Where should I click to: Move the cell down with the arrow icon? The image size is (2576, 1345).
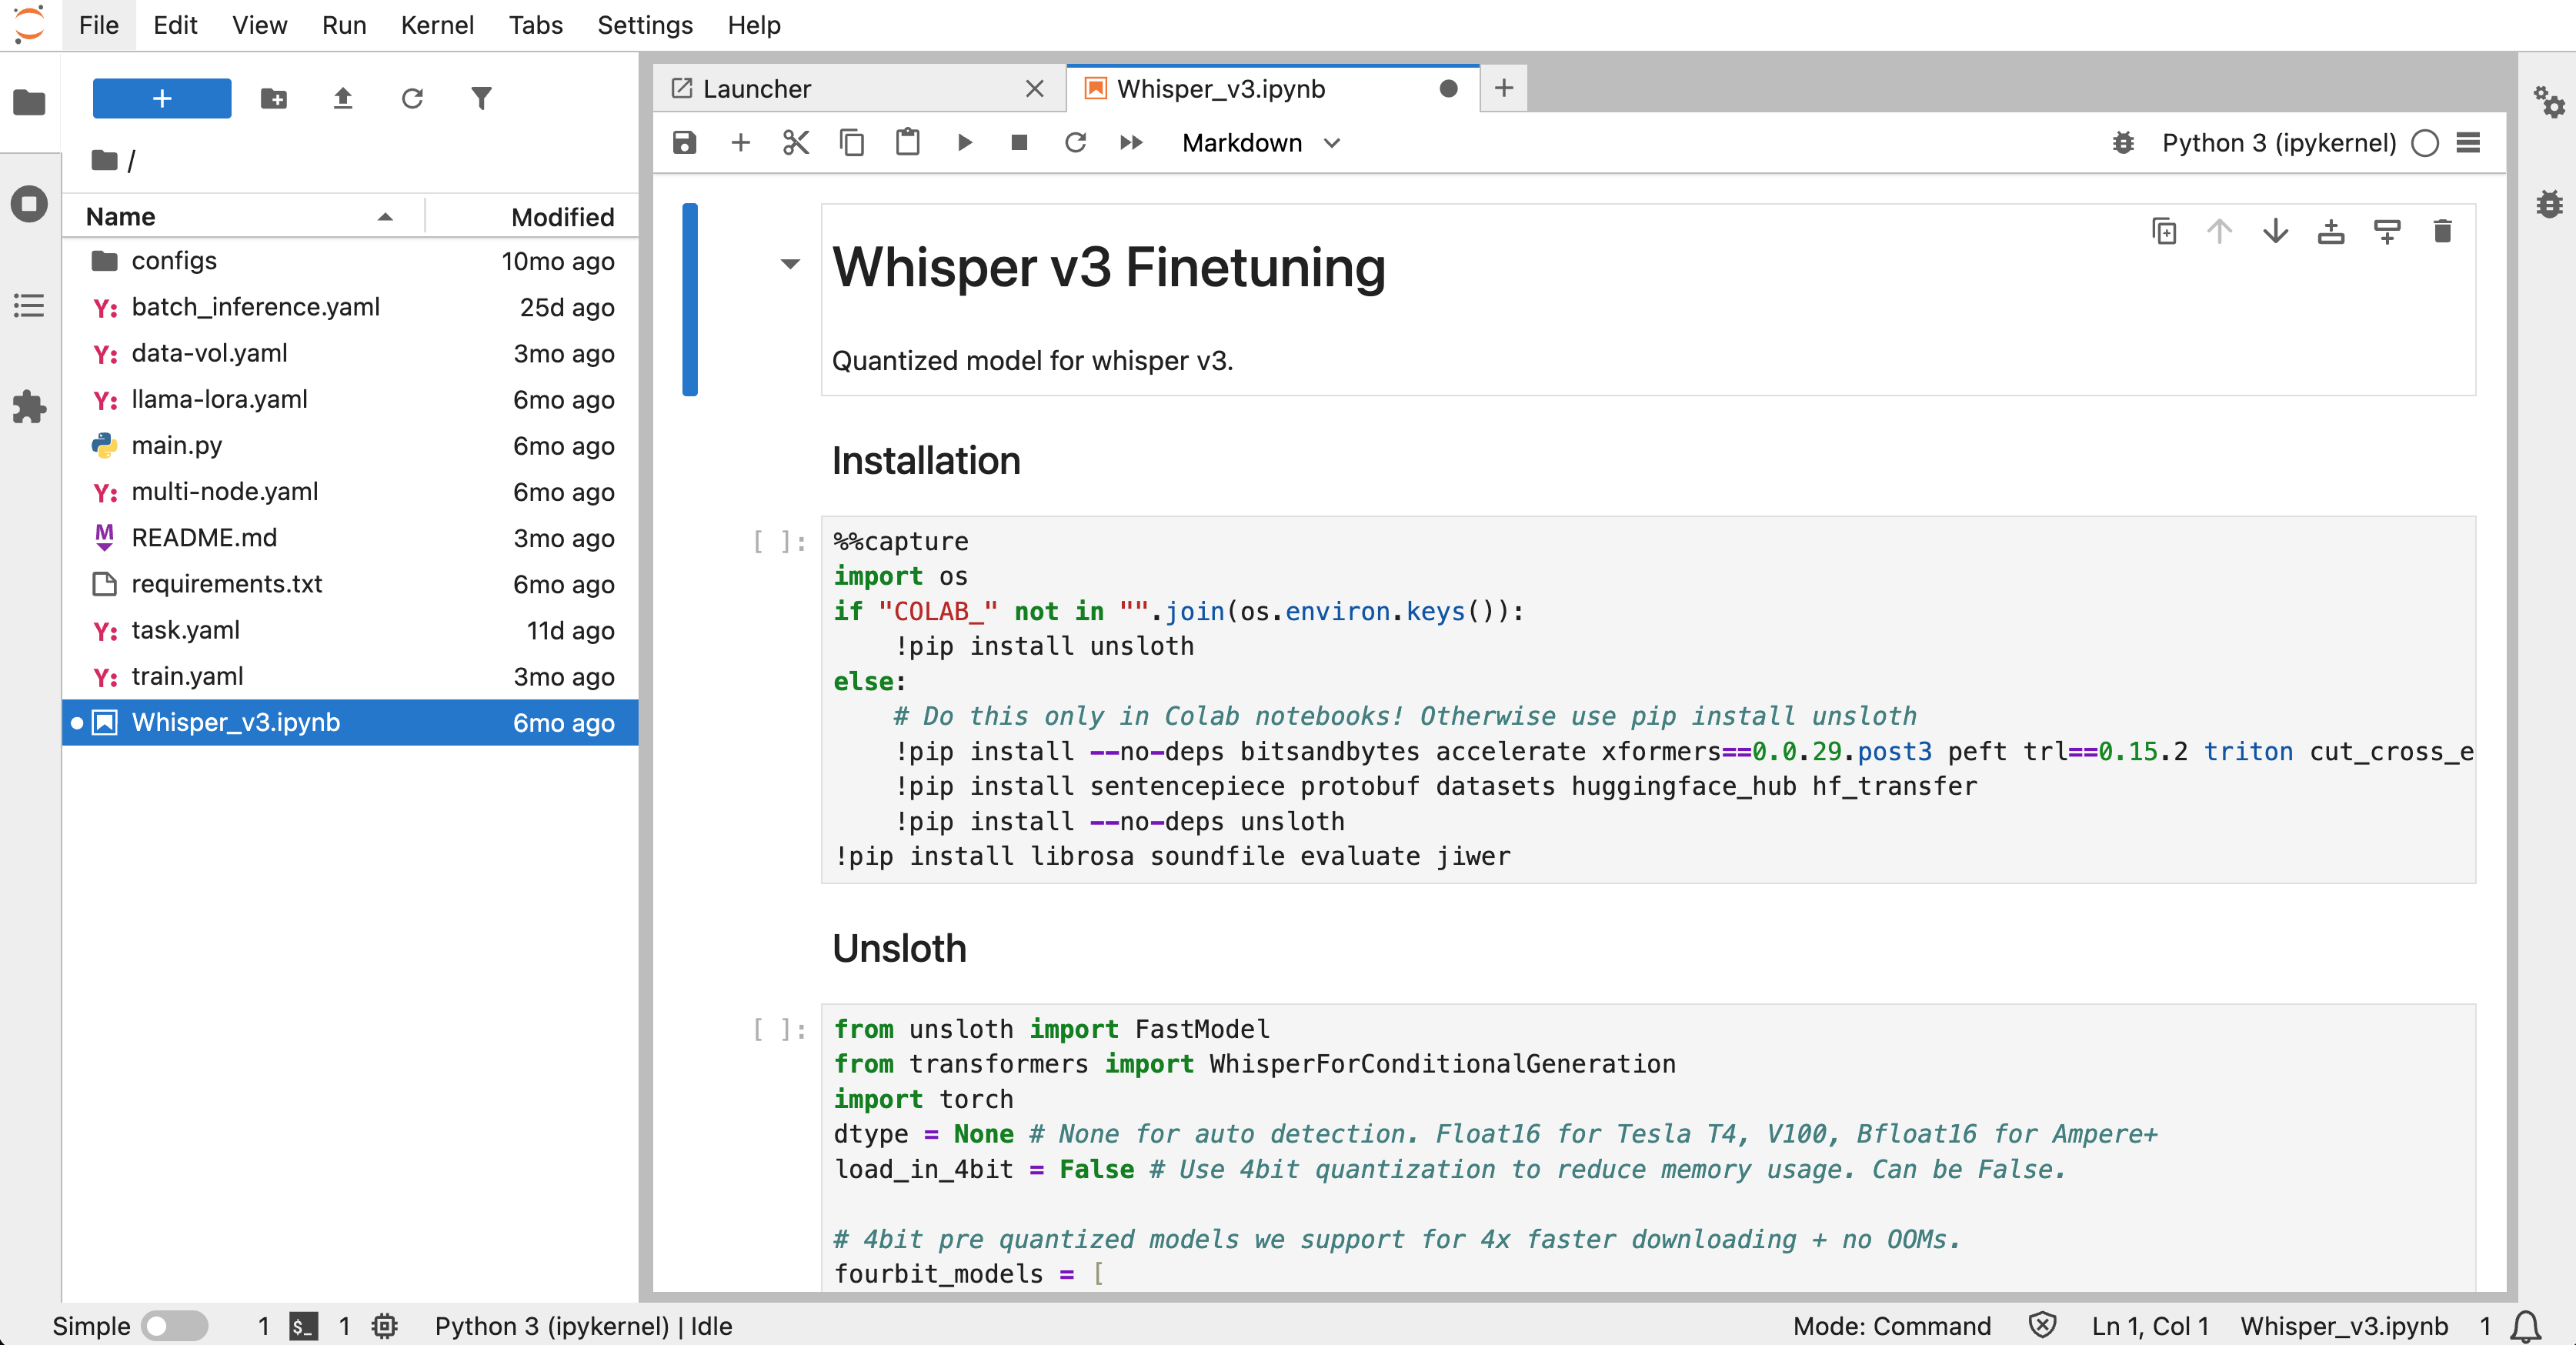[2275, 231]
